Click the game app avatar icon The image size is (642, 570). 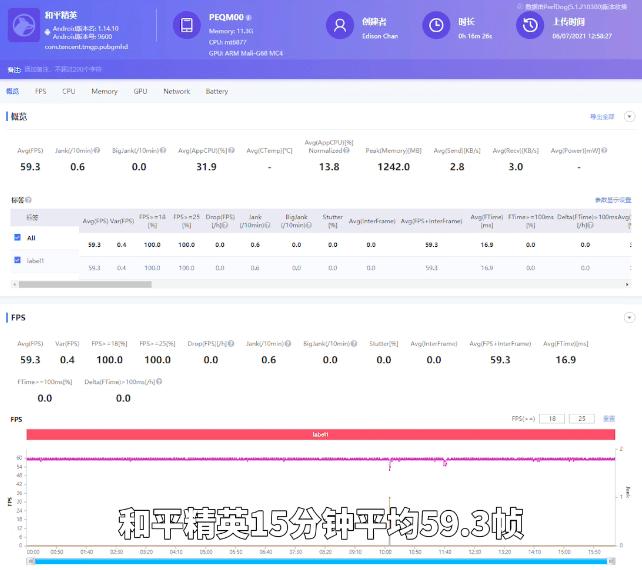[x=24, y=25]
